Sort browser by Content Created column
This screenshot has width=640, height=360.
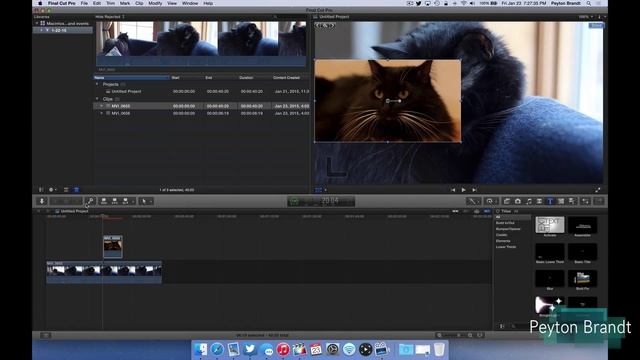coord(290,78)
